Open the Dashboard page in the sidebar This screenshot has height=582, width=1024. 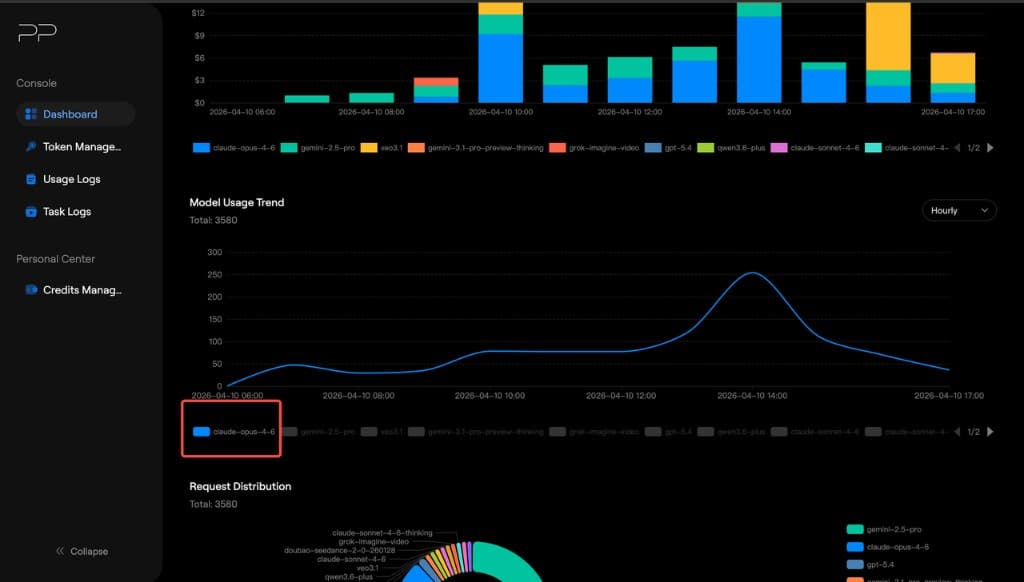click(76, 114)
